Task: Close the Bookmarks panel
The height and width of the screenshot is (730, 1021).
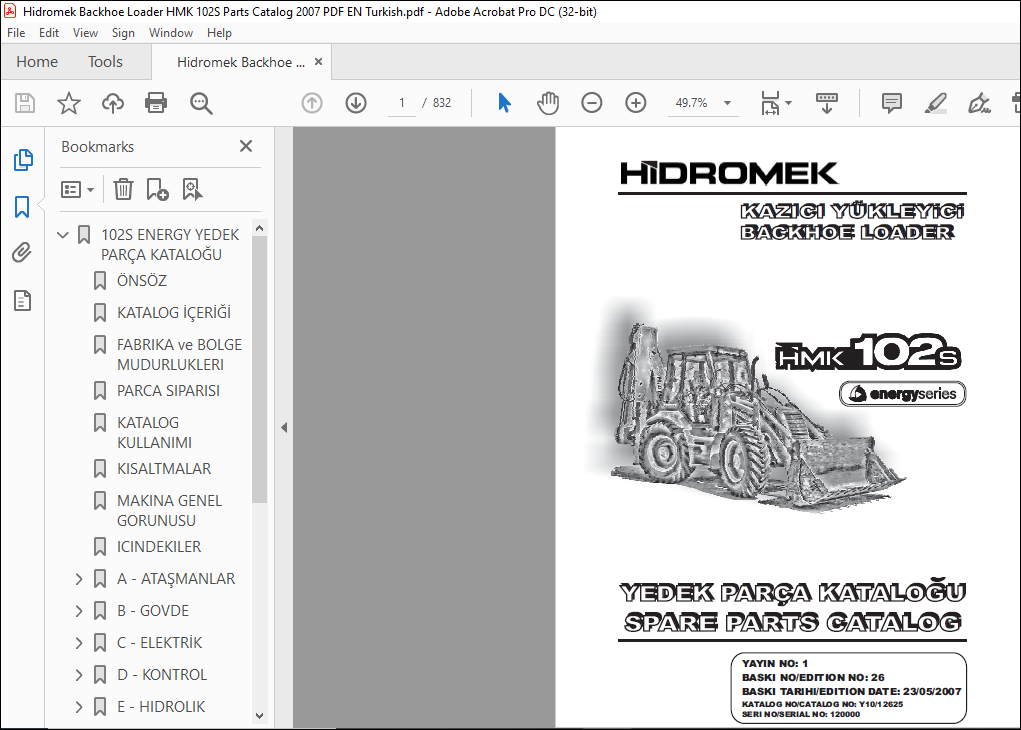Action: tap(245, 146)
